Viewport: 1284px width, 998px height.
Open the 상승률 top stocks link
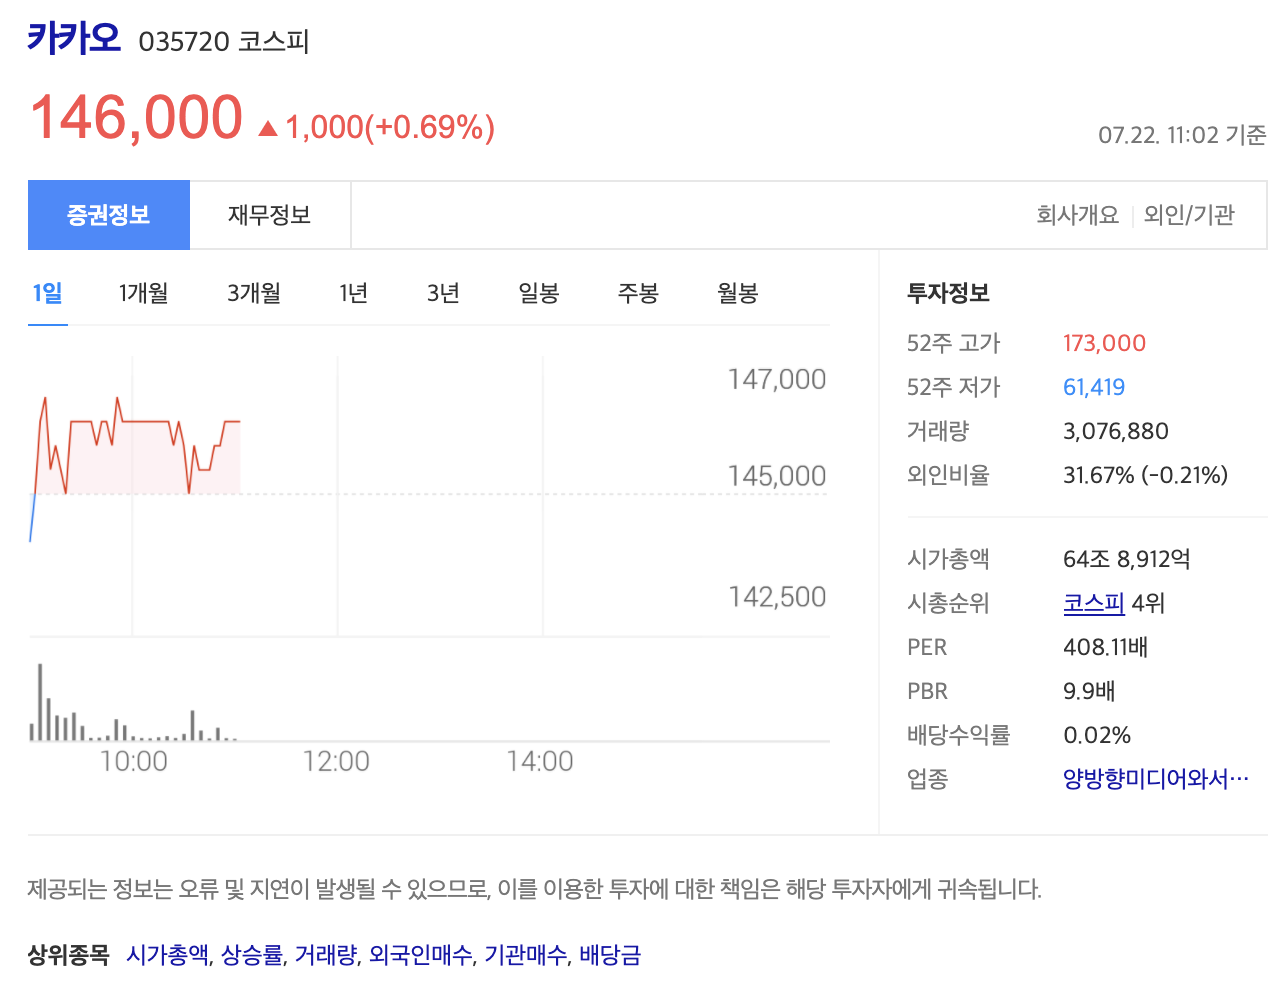click(252, 955)
